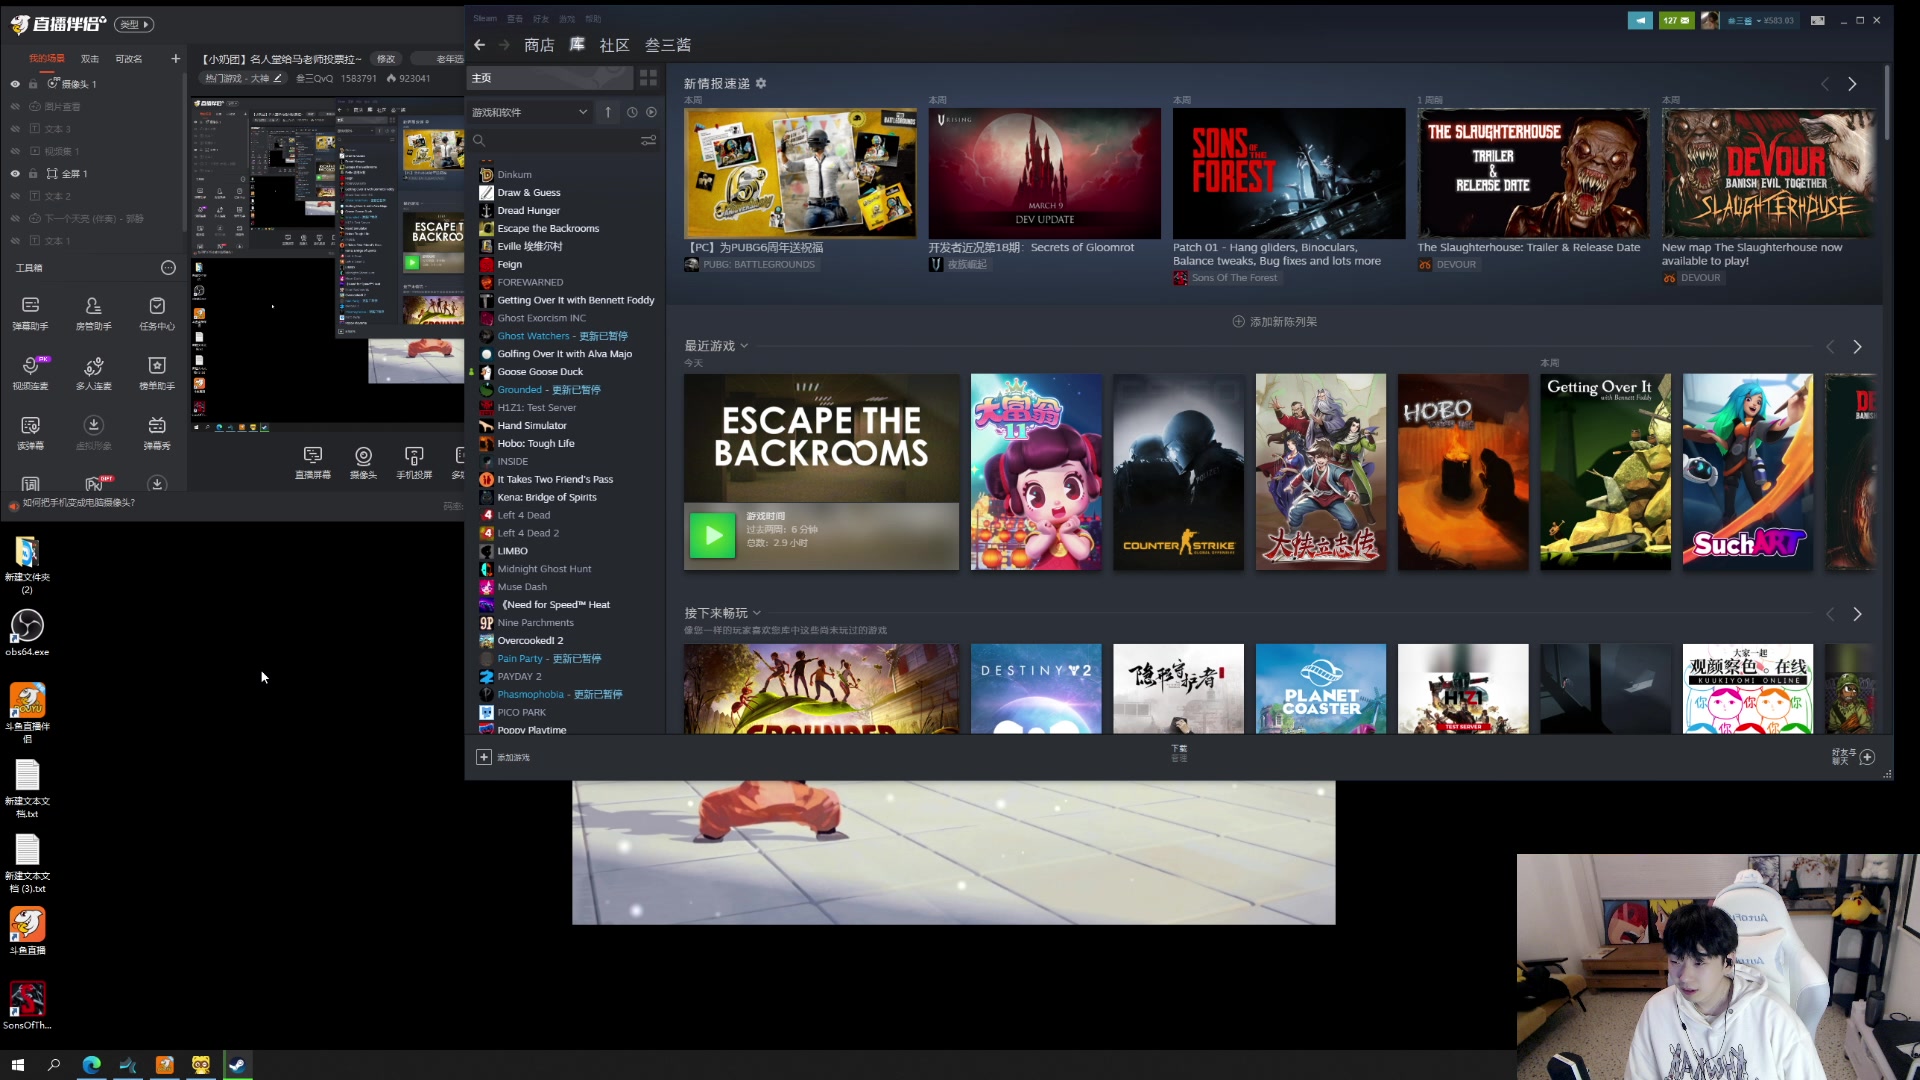The width and height of the screenshot is (1920, 1080).
Task: Select Left 4 Dead 2 in library list
Action: (x=528, y=533)
